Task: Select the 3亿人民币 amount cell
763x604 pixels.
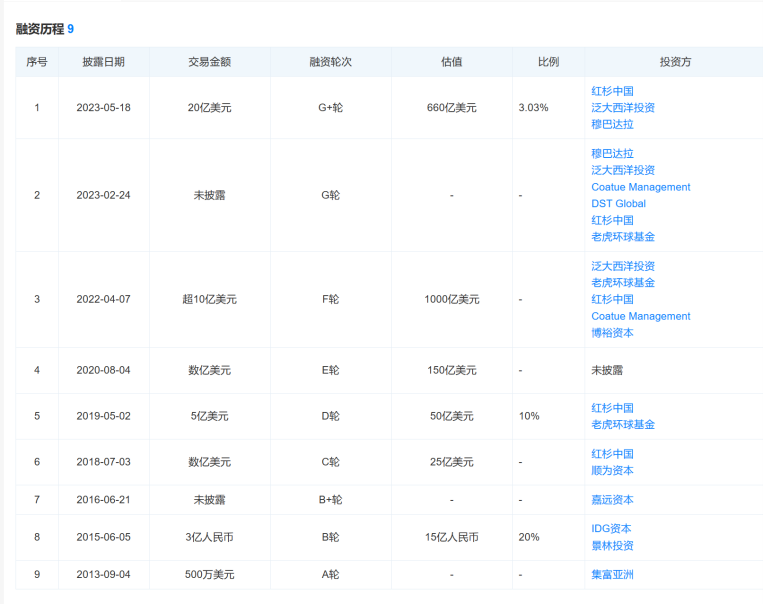Action: [x=210, y=537]
